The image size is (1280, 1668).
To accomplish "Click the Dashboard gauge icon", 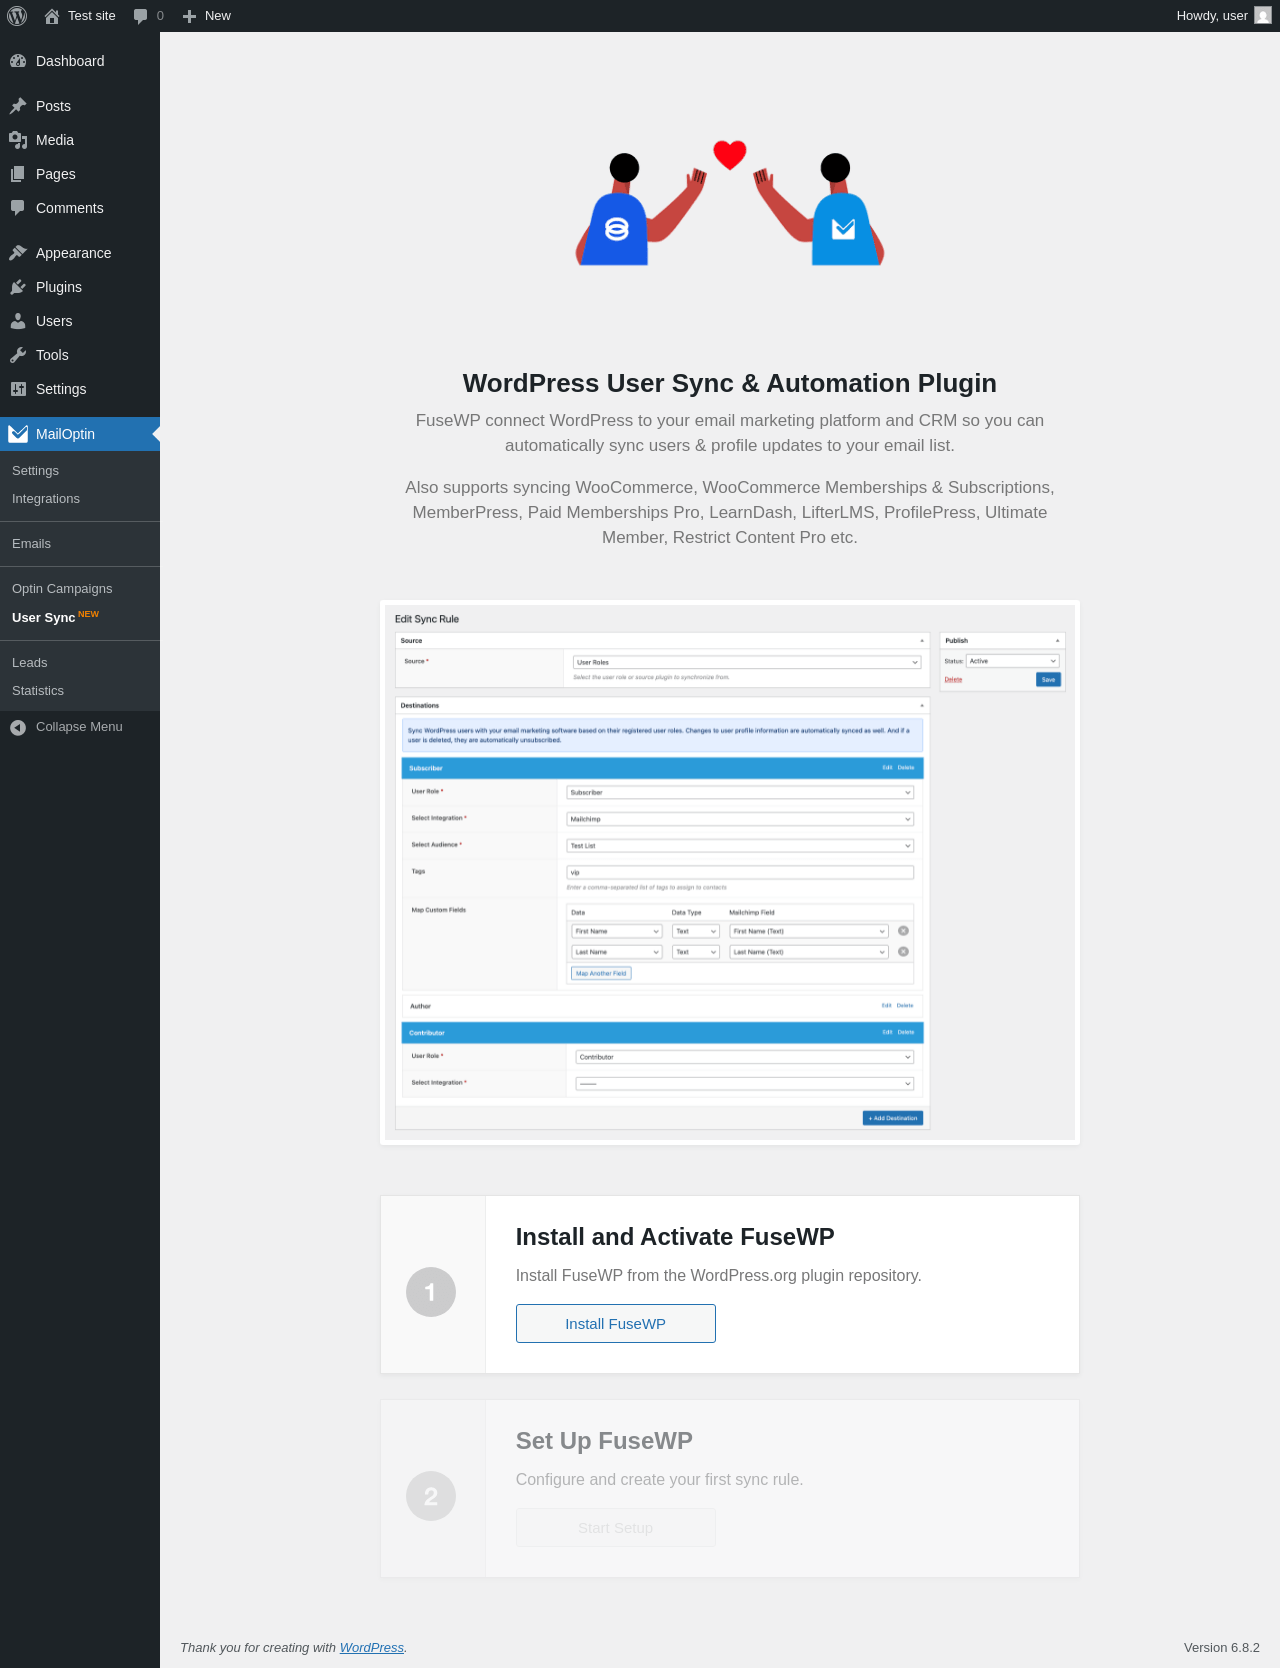I will pos(18,61).
